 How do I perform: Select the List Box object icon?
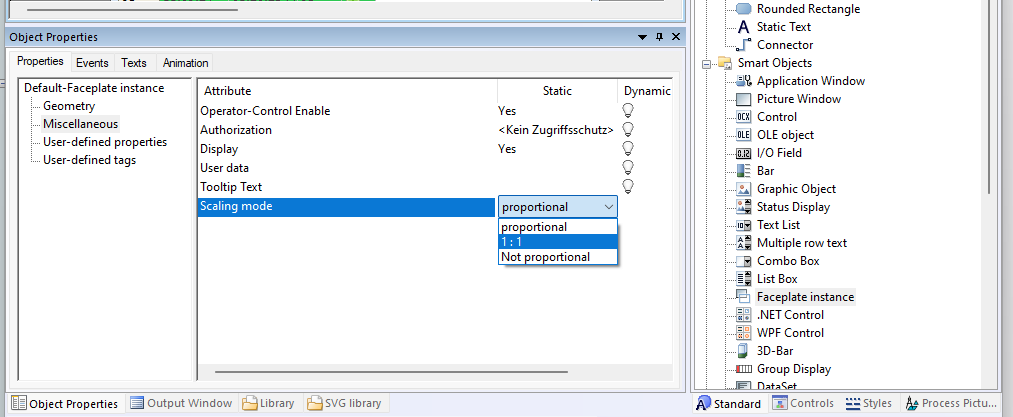click(x=744, y=279)
